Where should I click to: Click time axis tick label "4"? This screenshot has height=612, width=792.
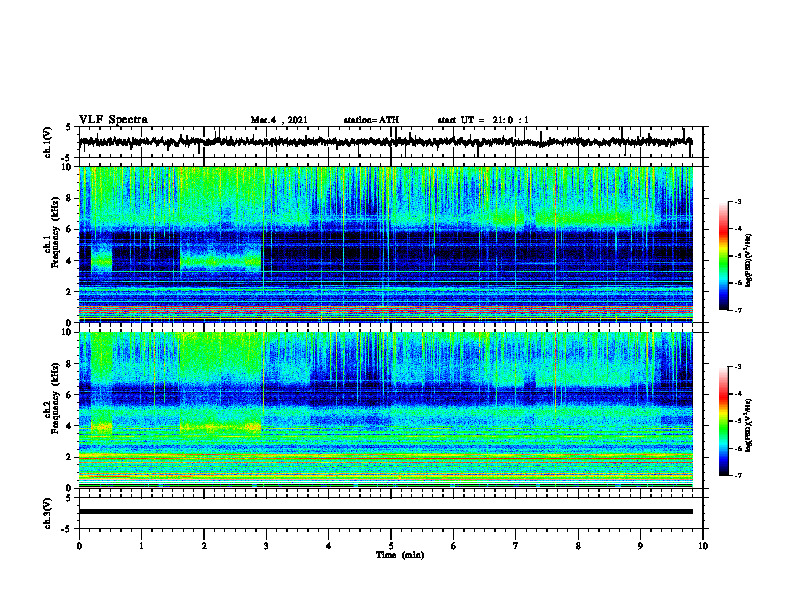329,546
